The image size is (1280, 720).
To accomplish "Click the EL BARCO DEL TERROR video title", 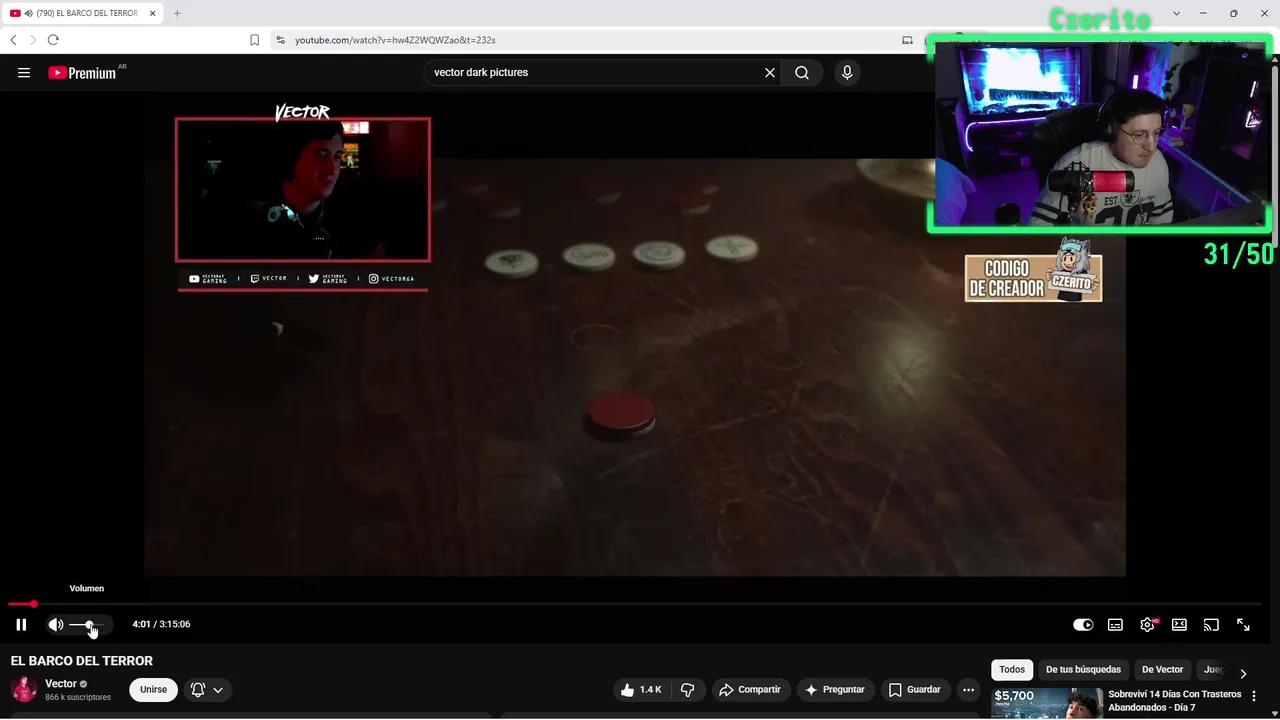I will click(x=82, y=661).
